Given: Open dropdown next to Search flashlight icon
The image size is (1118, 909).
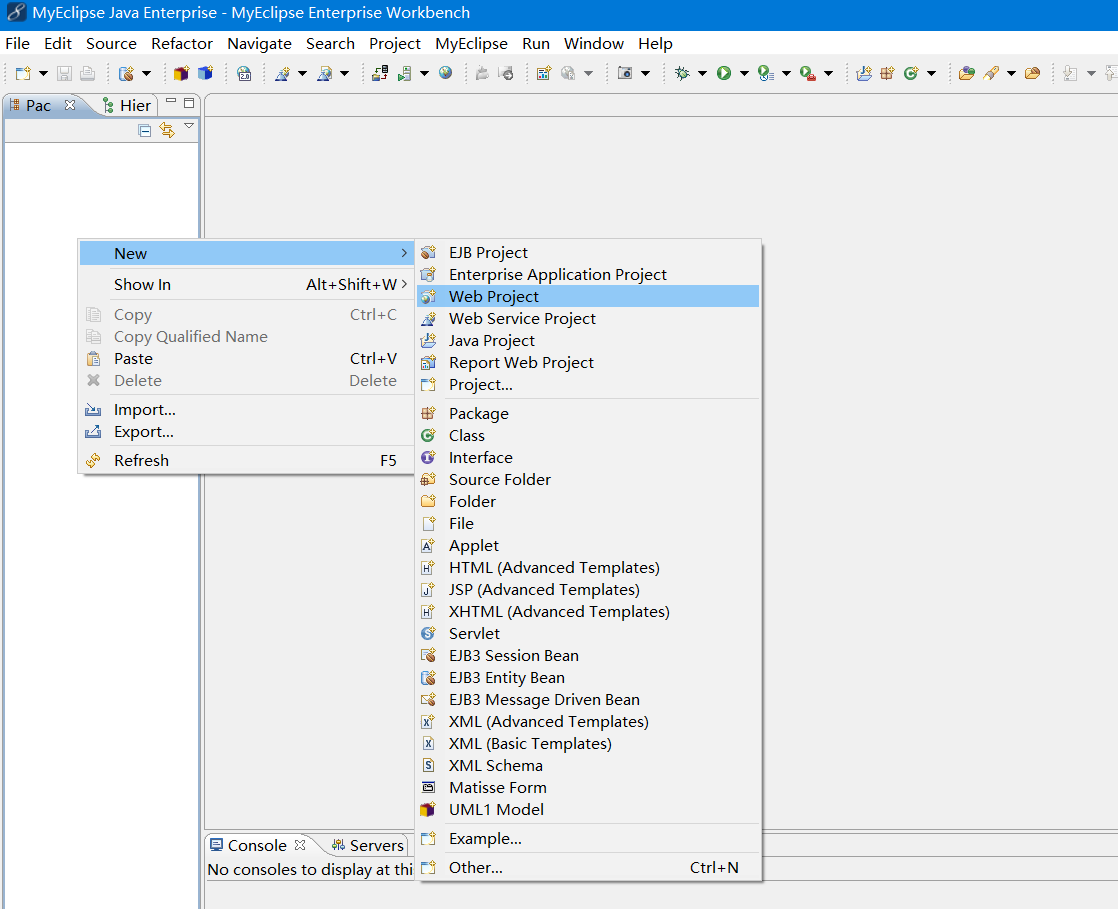Looking at the screenshot, I should pyautogui.click(x=1011, y=73).
